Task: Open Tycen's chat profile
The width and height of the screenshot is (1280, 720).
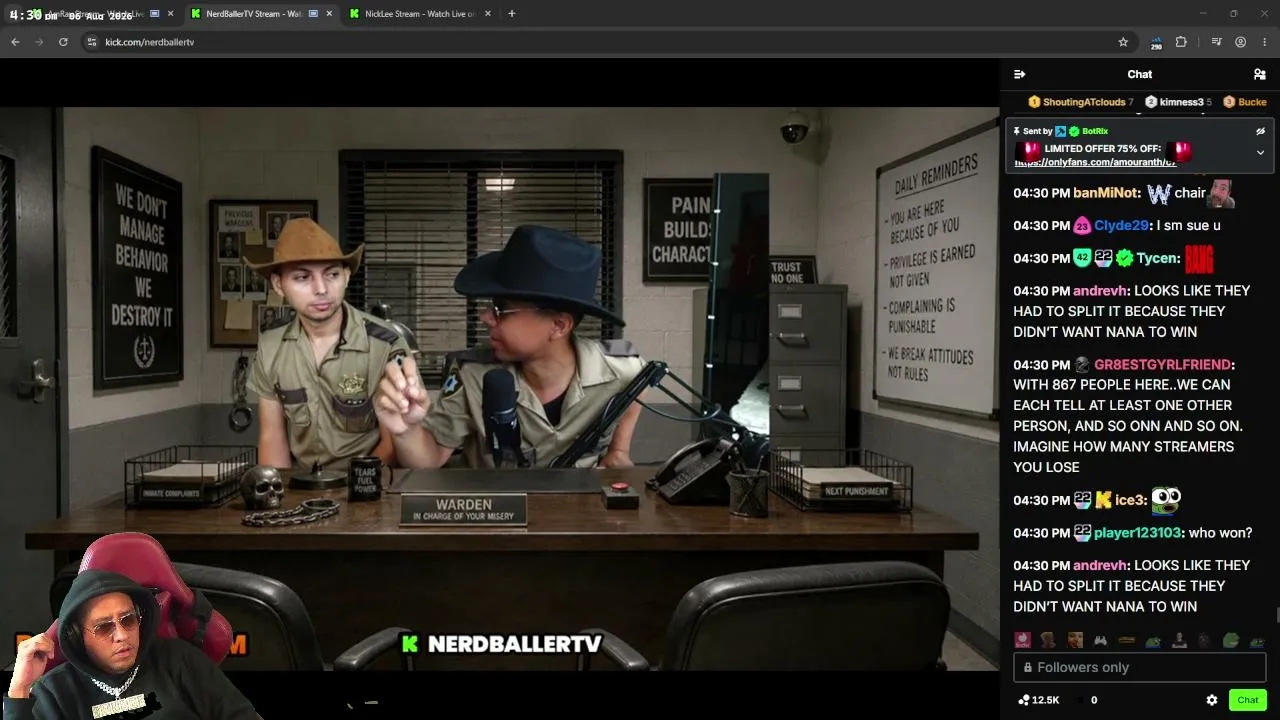Action: point(1158,258)
